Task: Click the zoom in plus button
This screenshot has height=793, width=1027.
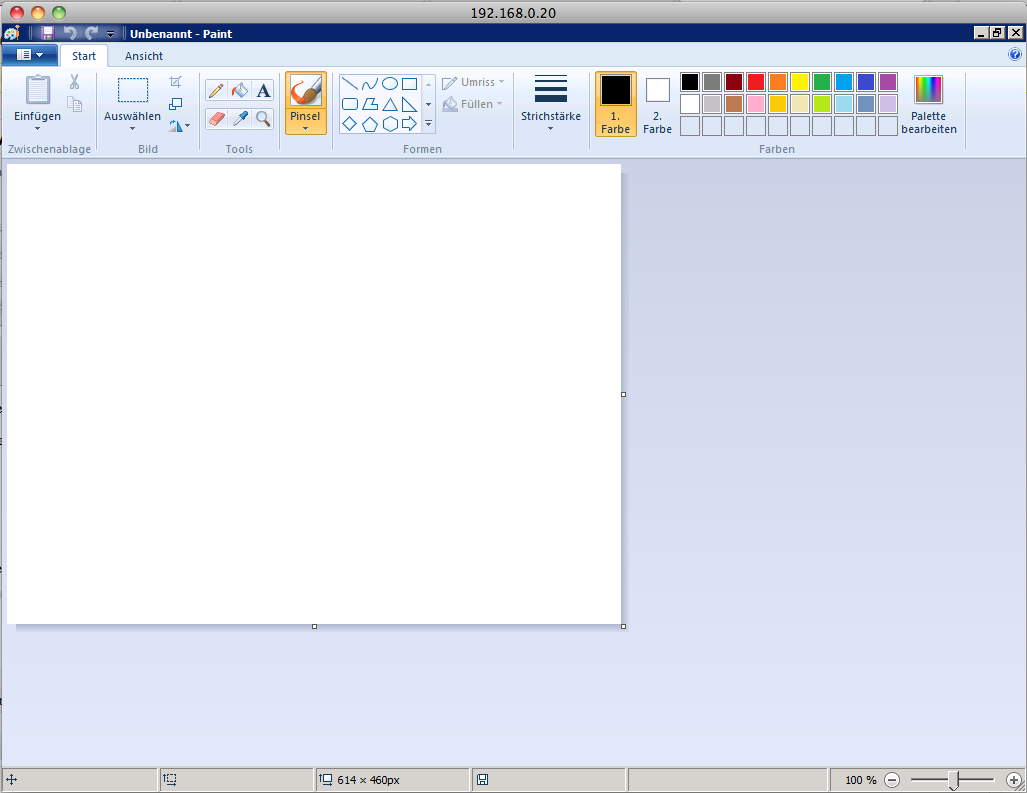Action: click(x=1013, y=780)
